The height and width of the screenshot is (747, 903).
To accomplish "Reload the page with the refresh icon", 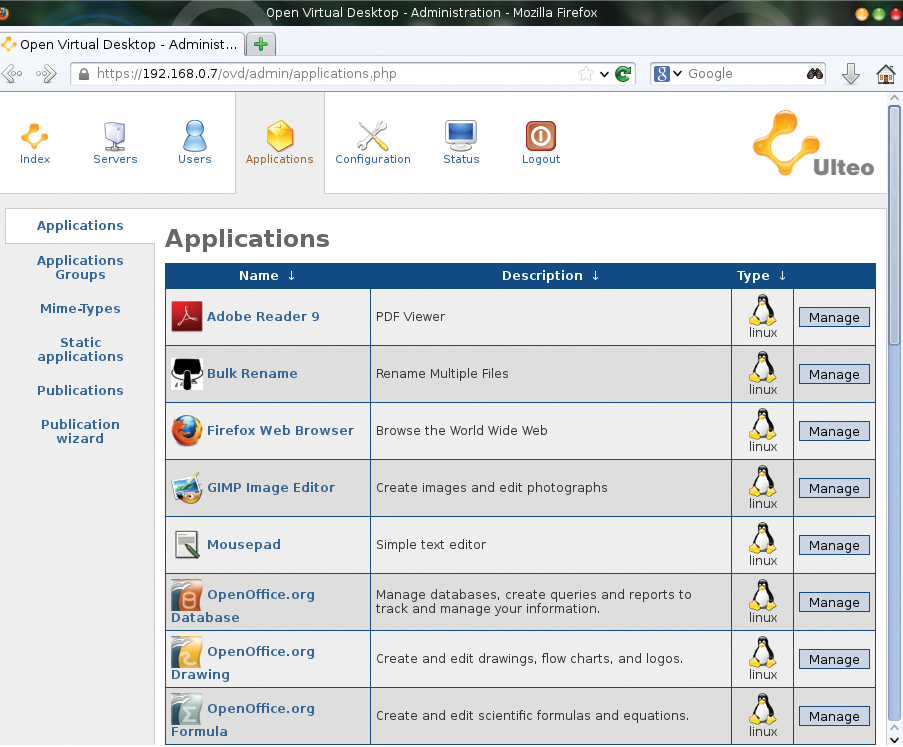I will [624, 74].
